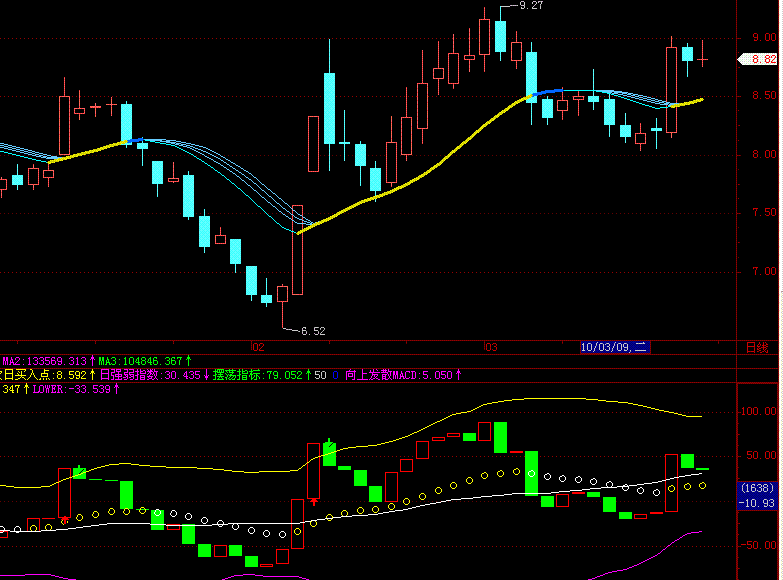The height and width of the screenshot is (580, 783).
Task: Click the 向上发散MACD indicator label
Action: (403, 375)
